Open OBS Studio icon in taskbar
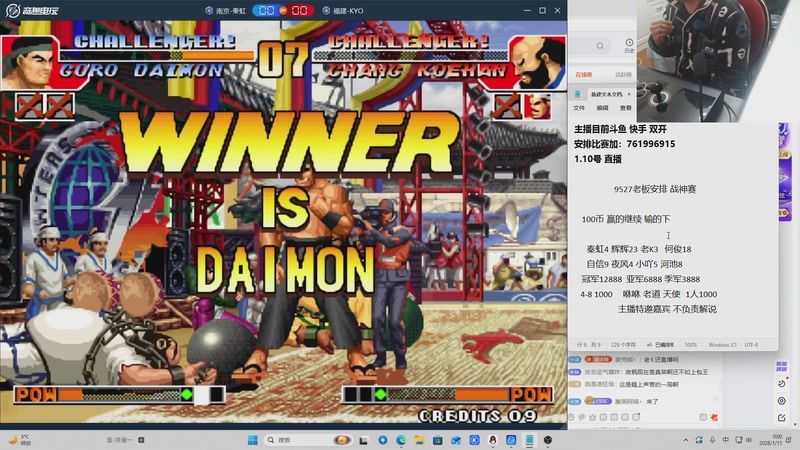Screen dimensions: 800x450 pos(548,440)
